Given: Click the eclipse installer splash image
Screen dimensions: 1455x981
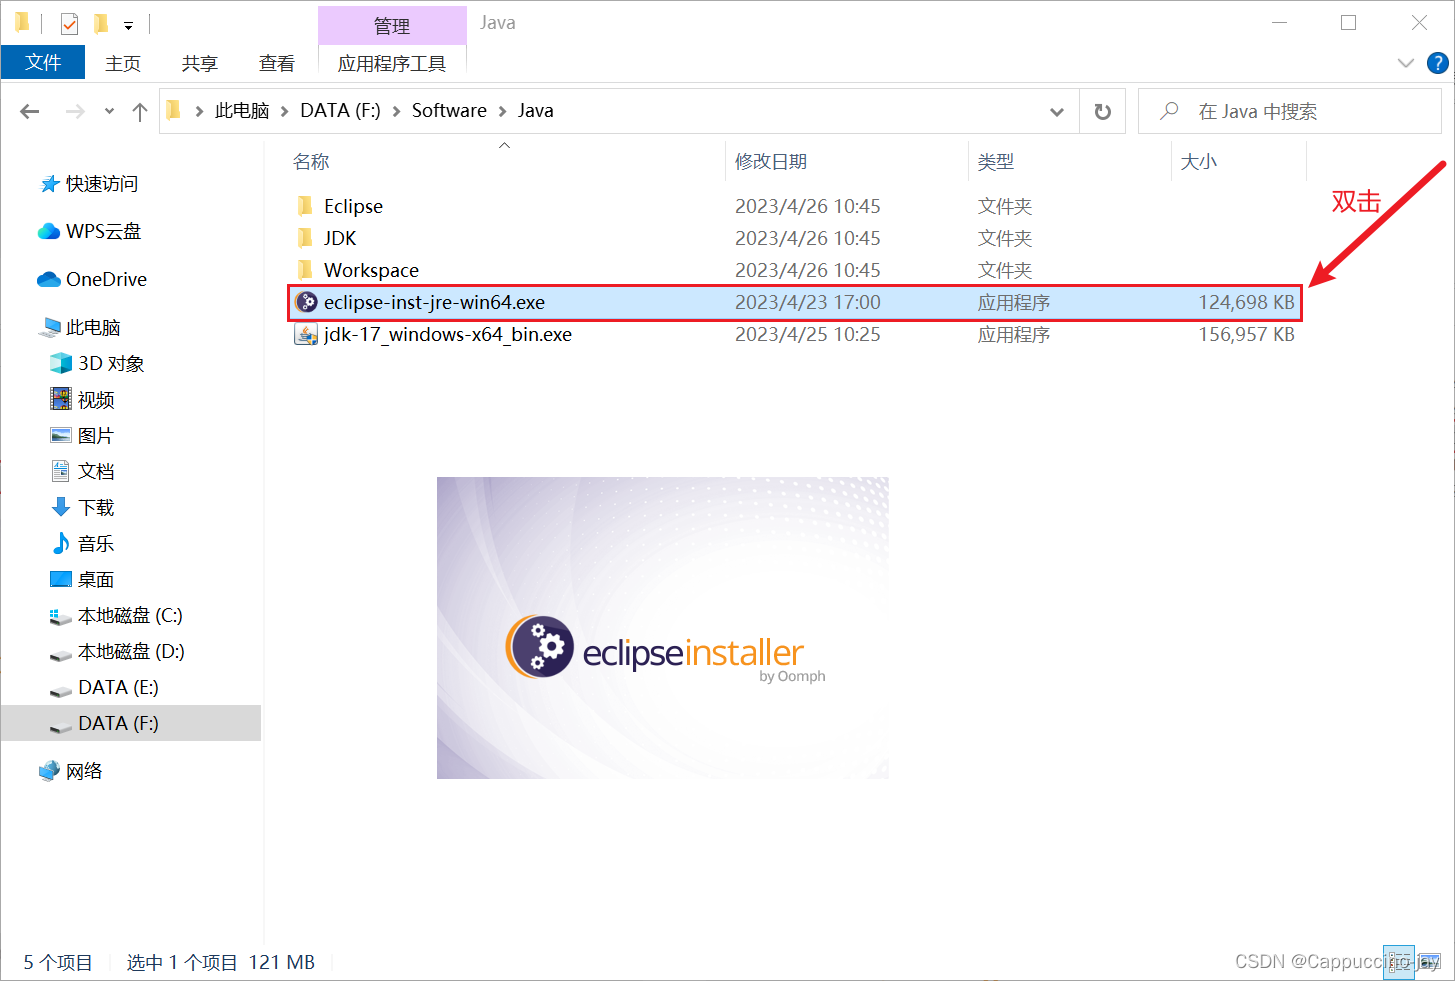Looking at the screenshot, I should [662, 628].
